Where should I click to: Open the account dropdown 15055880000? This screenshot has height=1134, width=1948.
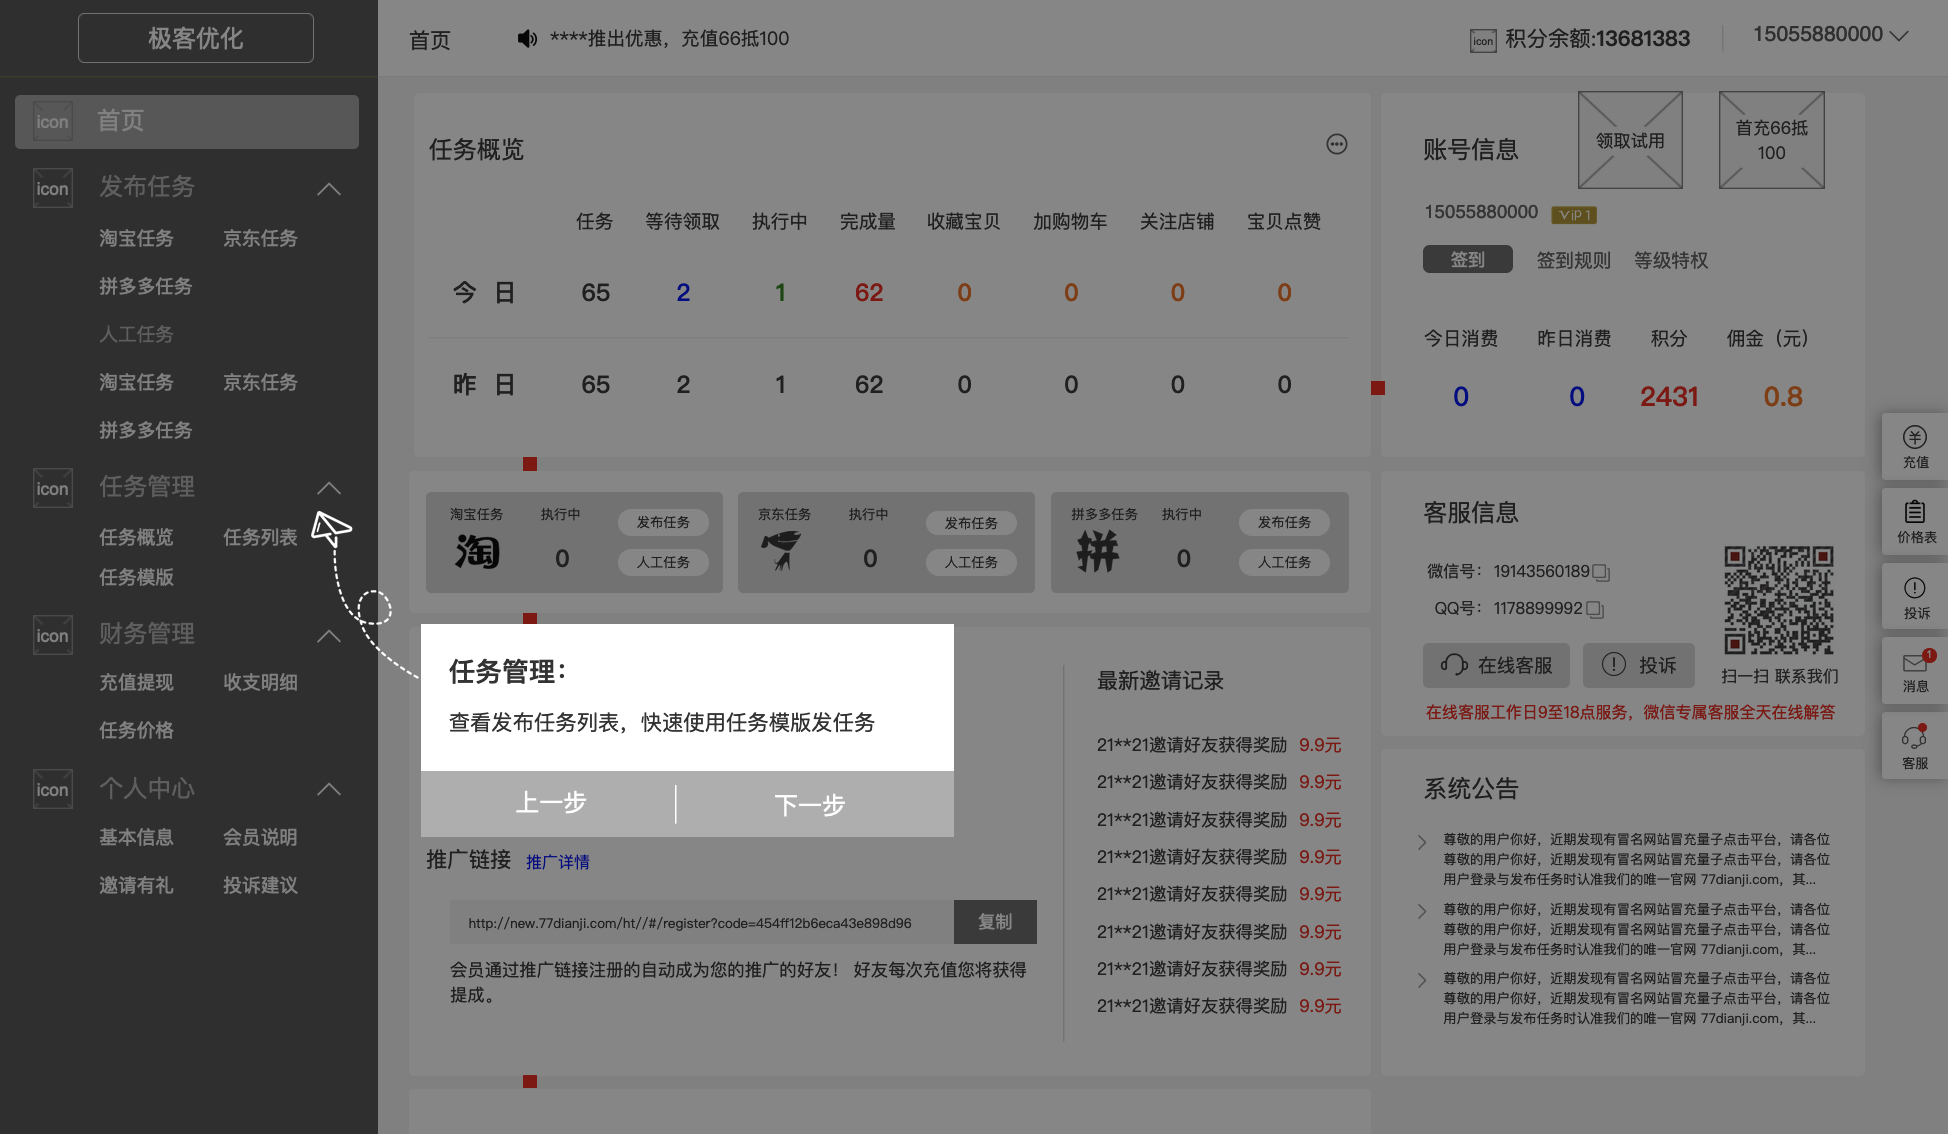(x=1830, y=35)
